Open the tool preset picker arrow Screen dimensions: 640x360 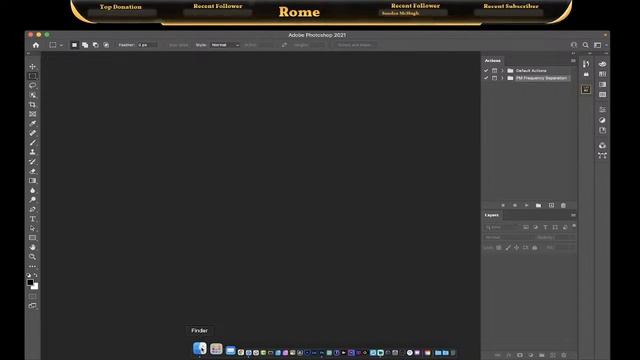pyautogui.click(x=61, y=45)
